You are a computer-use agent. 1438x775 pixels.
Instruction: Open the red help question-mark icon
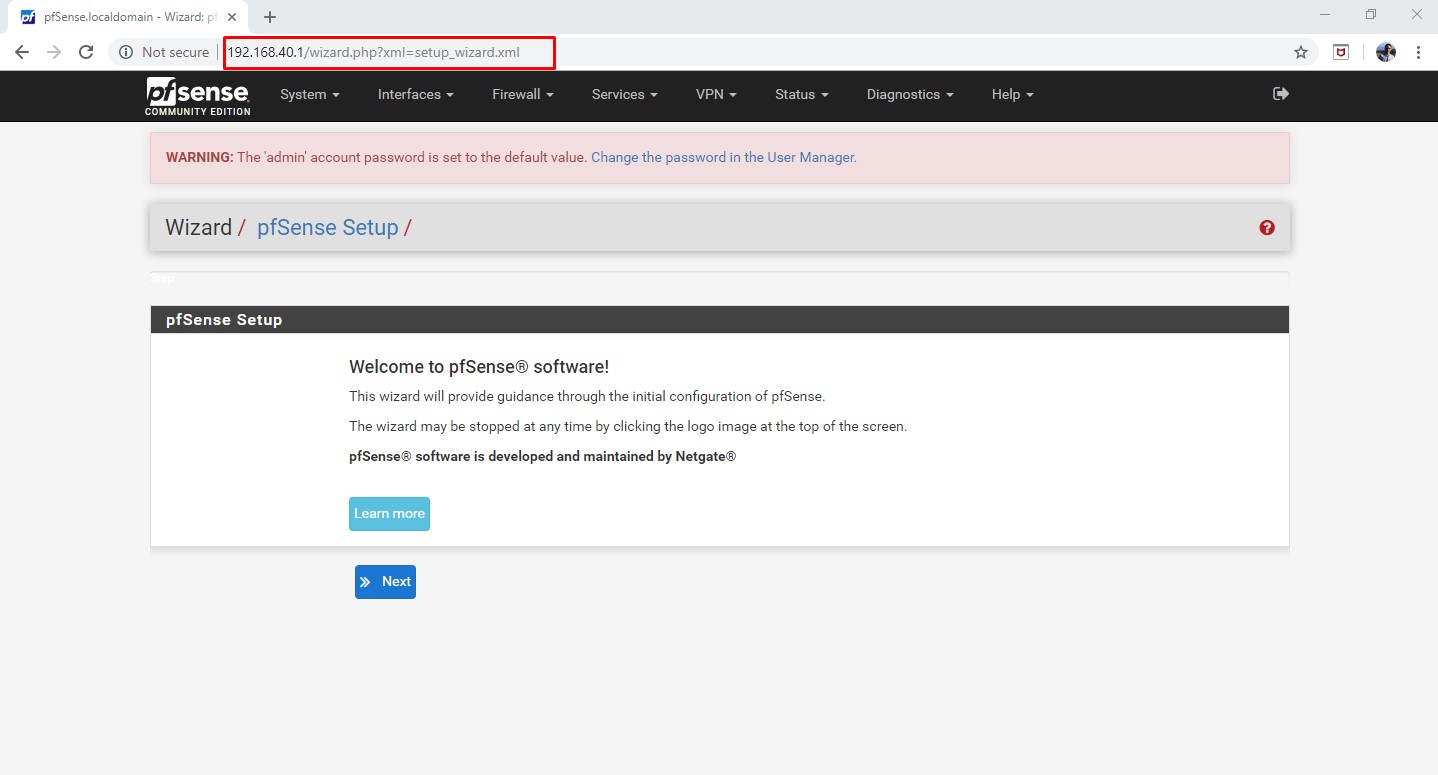tap(1267, 228)
